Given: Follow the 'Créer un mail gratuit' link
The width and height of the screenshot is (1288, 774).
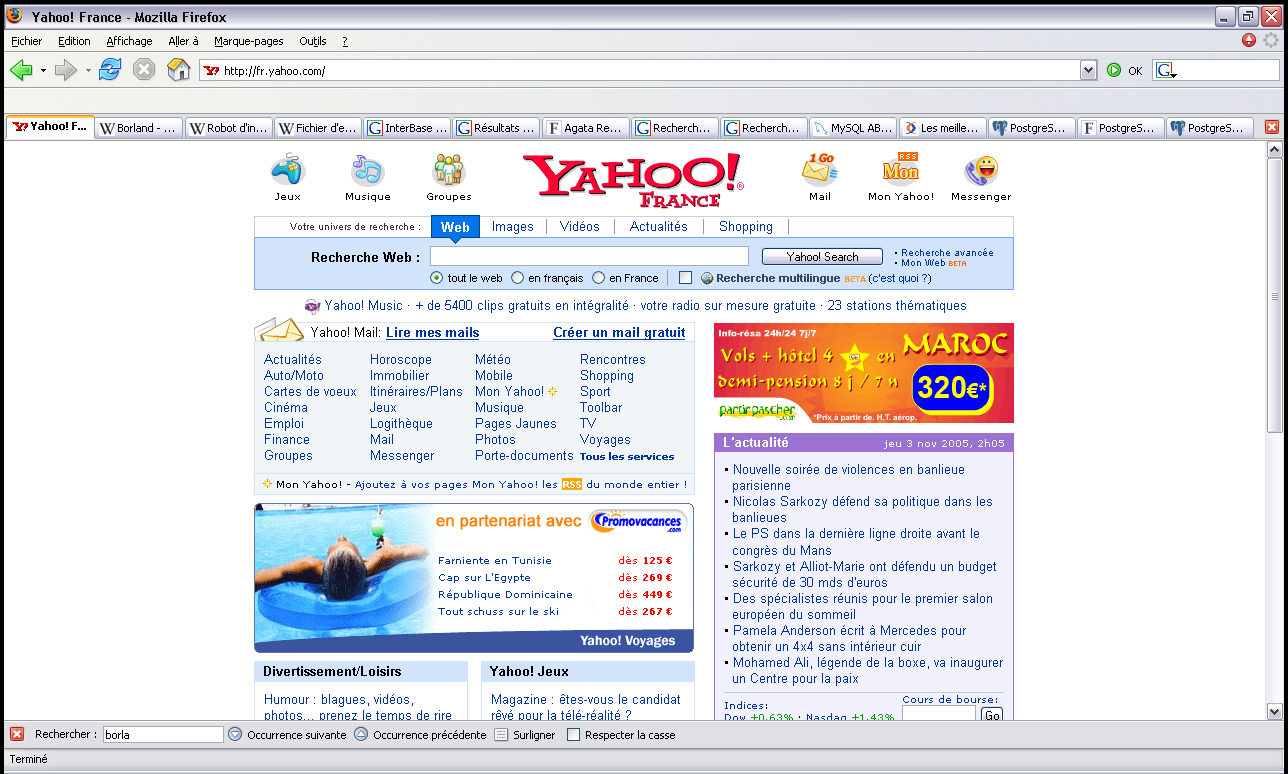Looking at the screenshot, I should 619,333.
